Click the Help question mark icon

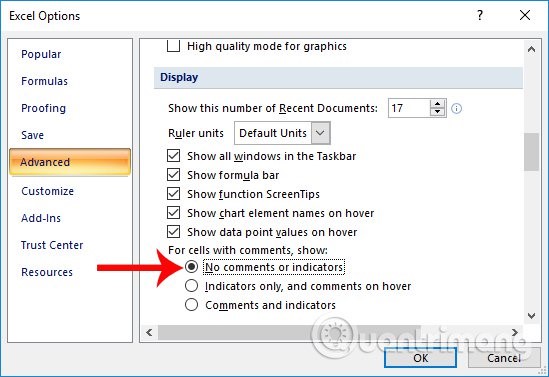(x=480, y=15)
